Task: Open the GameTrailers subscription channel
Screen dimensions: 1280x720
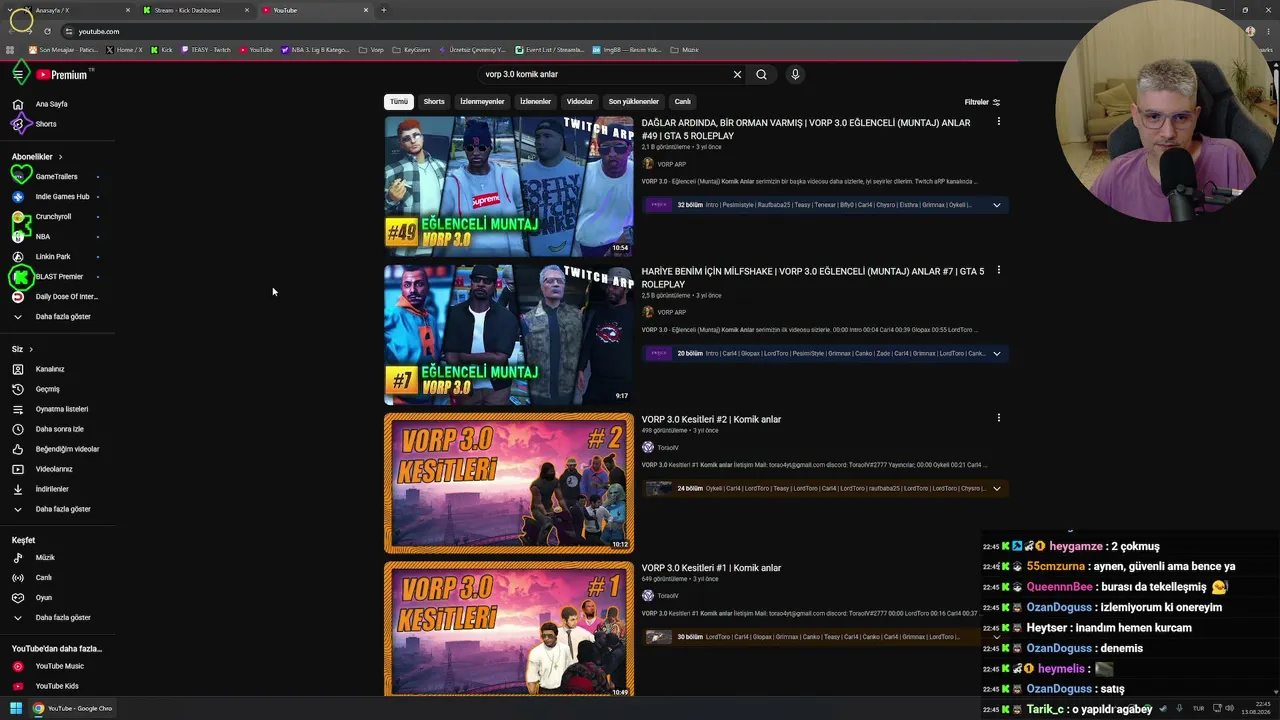Action: click(57, 177)
